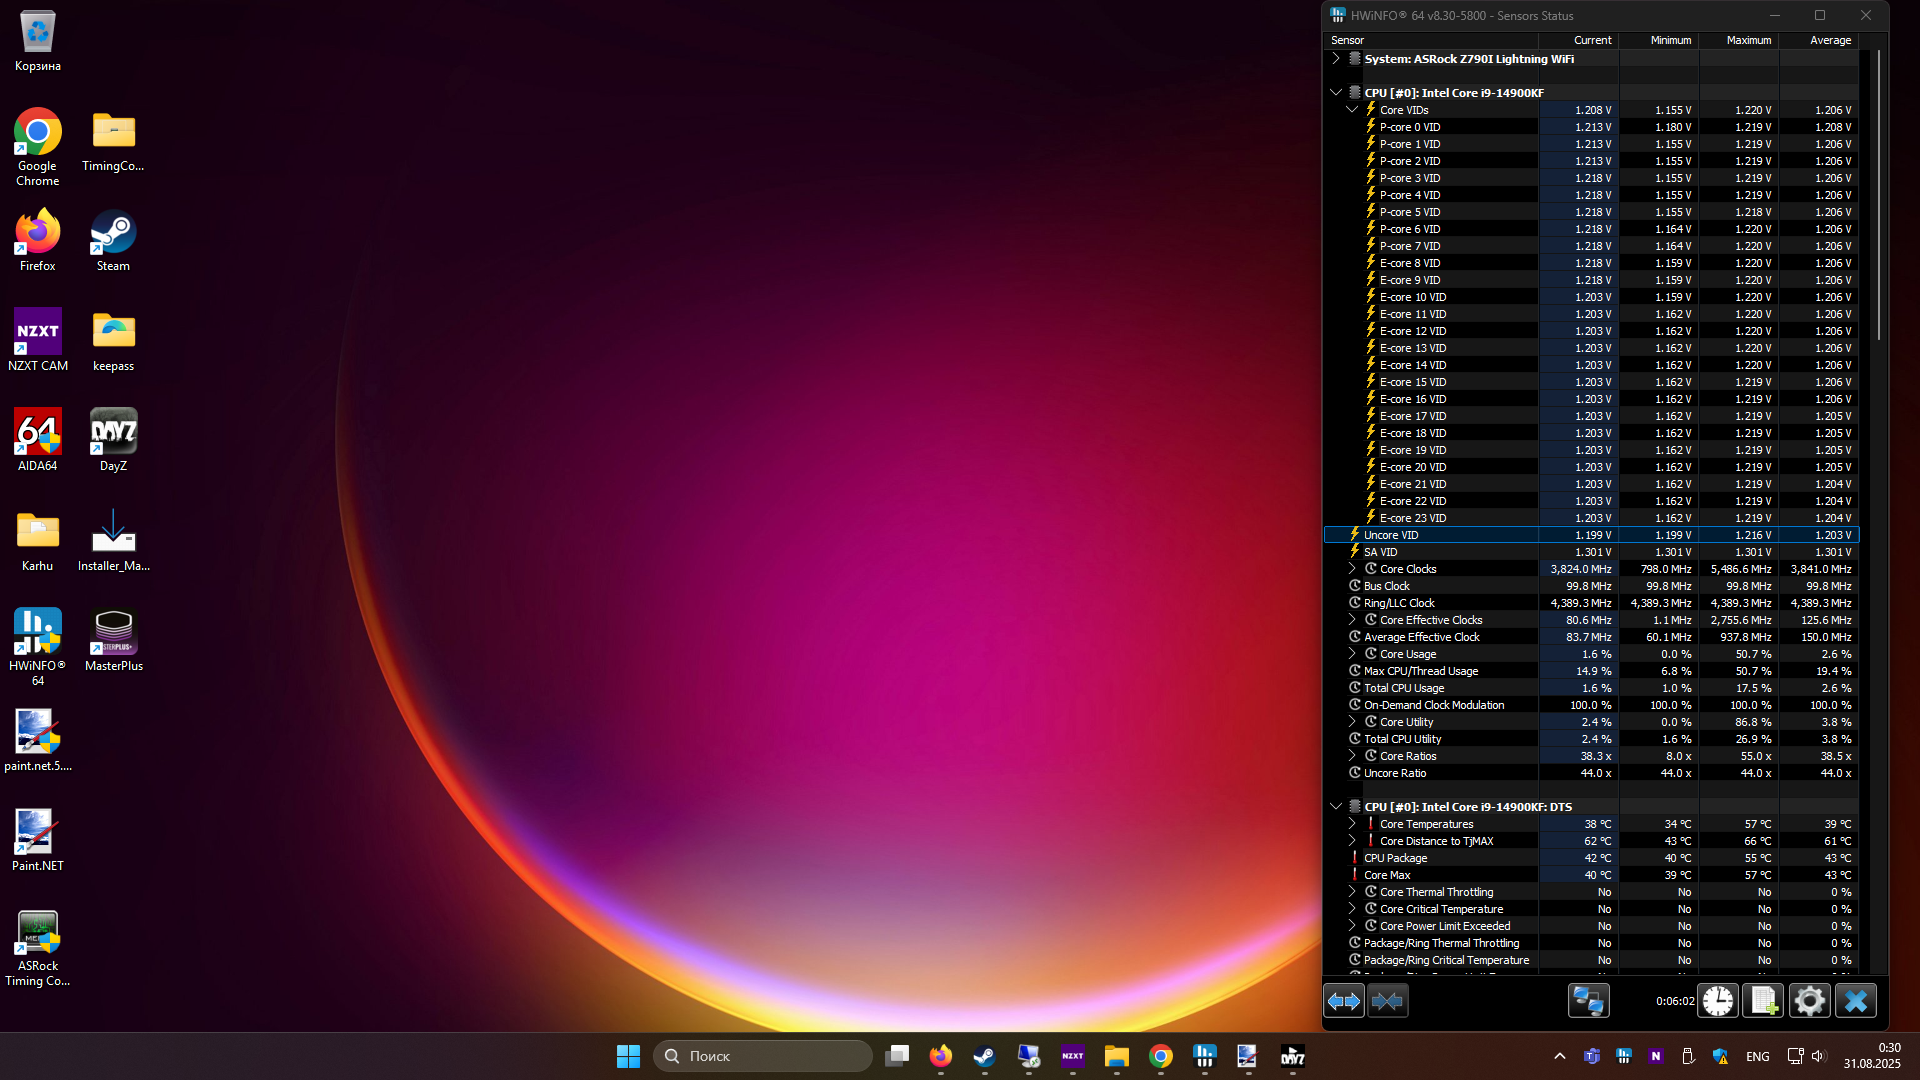Select the Bus Clock row
This screenshot has width=1920, height=1080.
point(1591,586)
